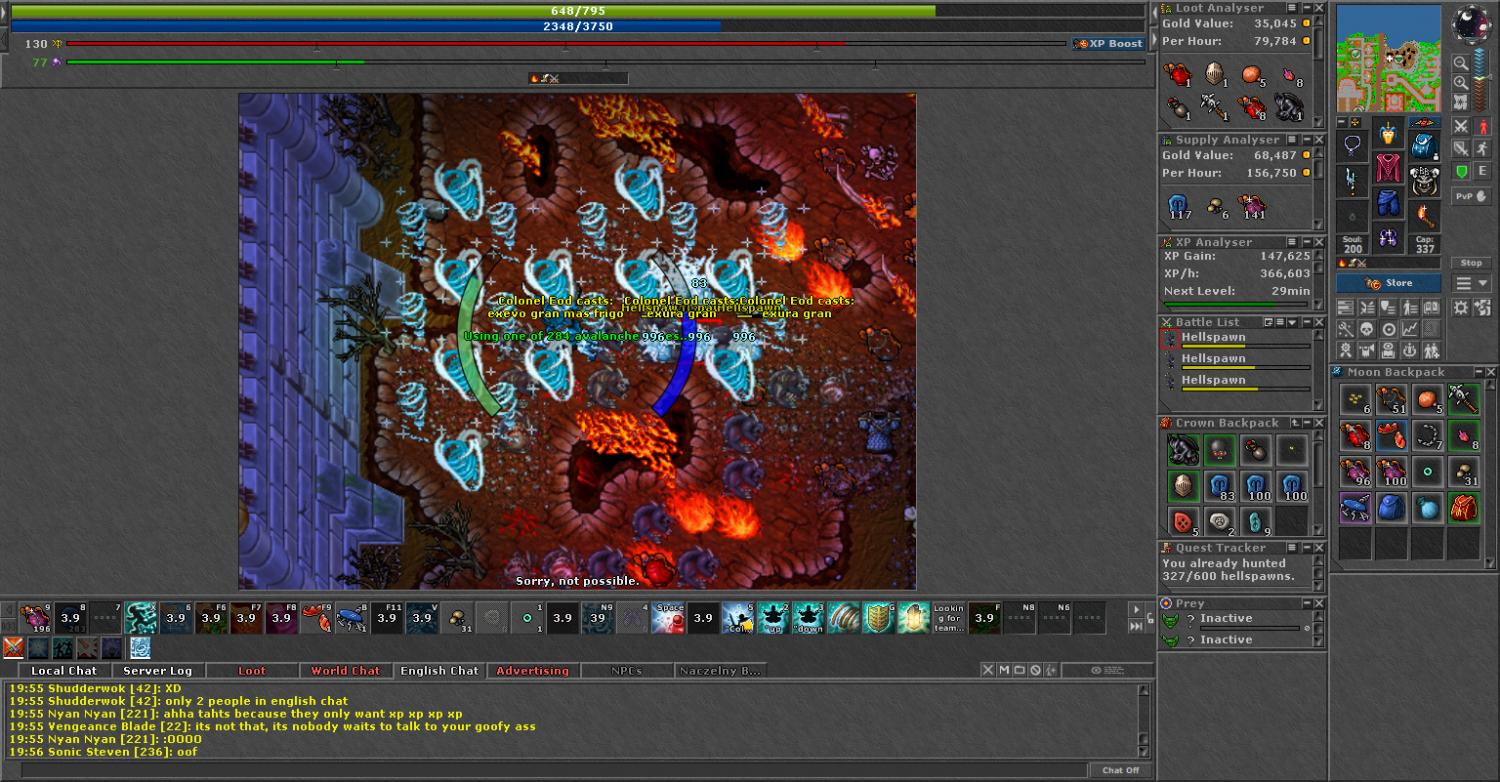Viewport: 1500px width, 782px height.
Task: Toggle the crossed swords offensive stance
Action: [1461, 127]
